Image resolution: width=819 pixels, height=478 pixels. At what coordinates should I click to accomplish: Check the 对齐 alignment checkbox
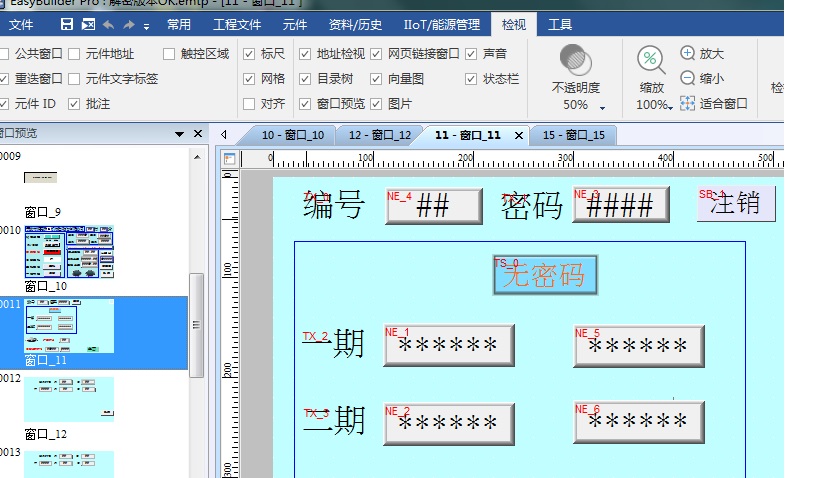(249, 104)
